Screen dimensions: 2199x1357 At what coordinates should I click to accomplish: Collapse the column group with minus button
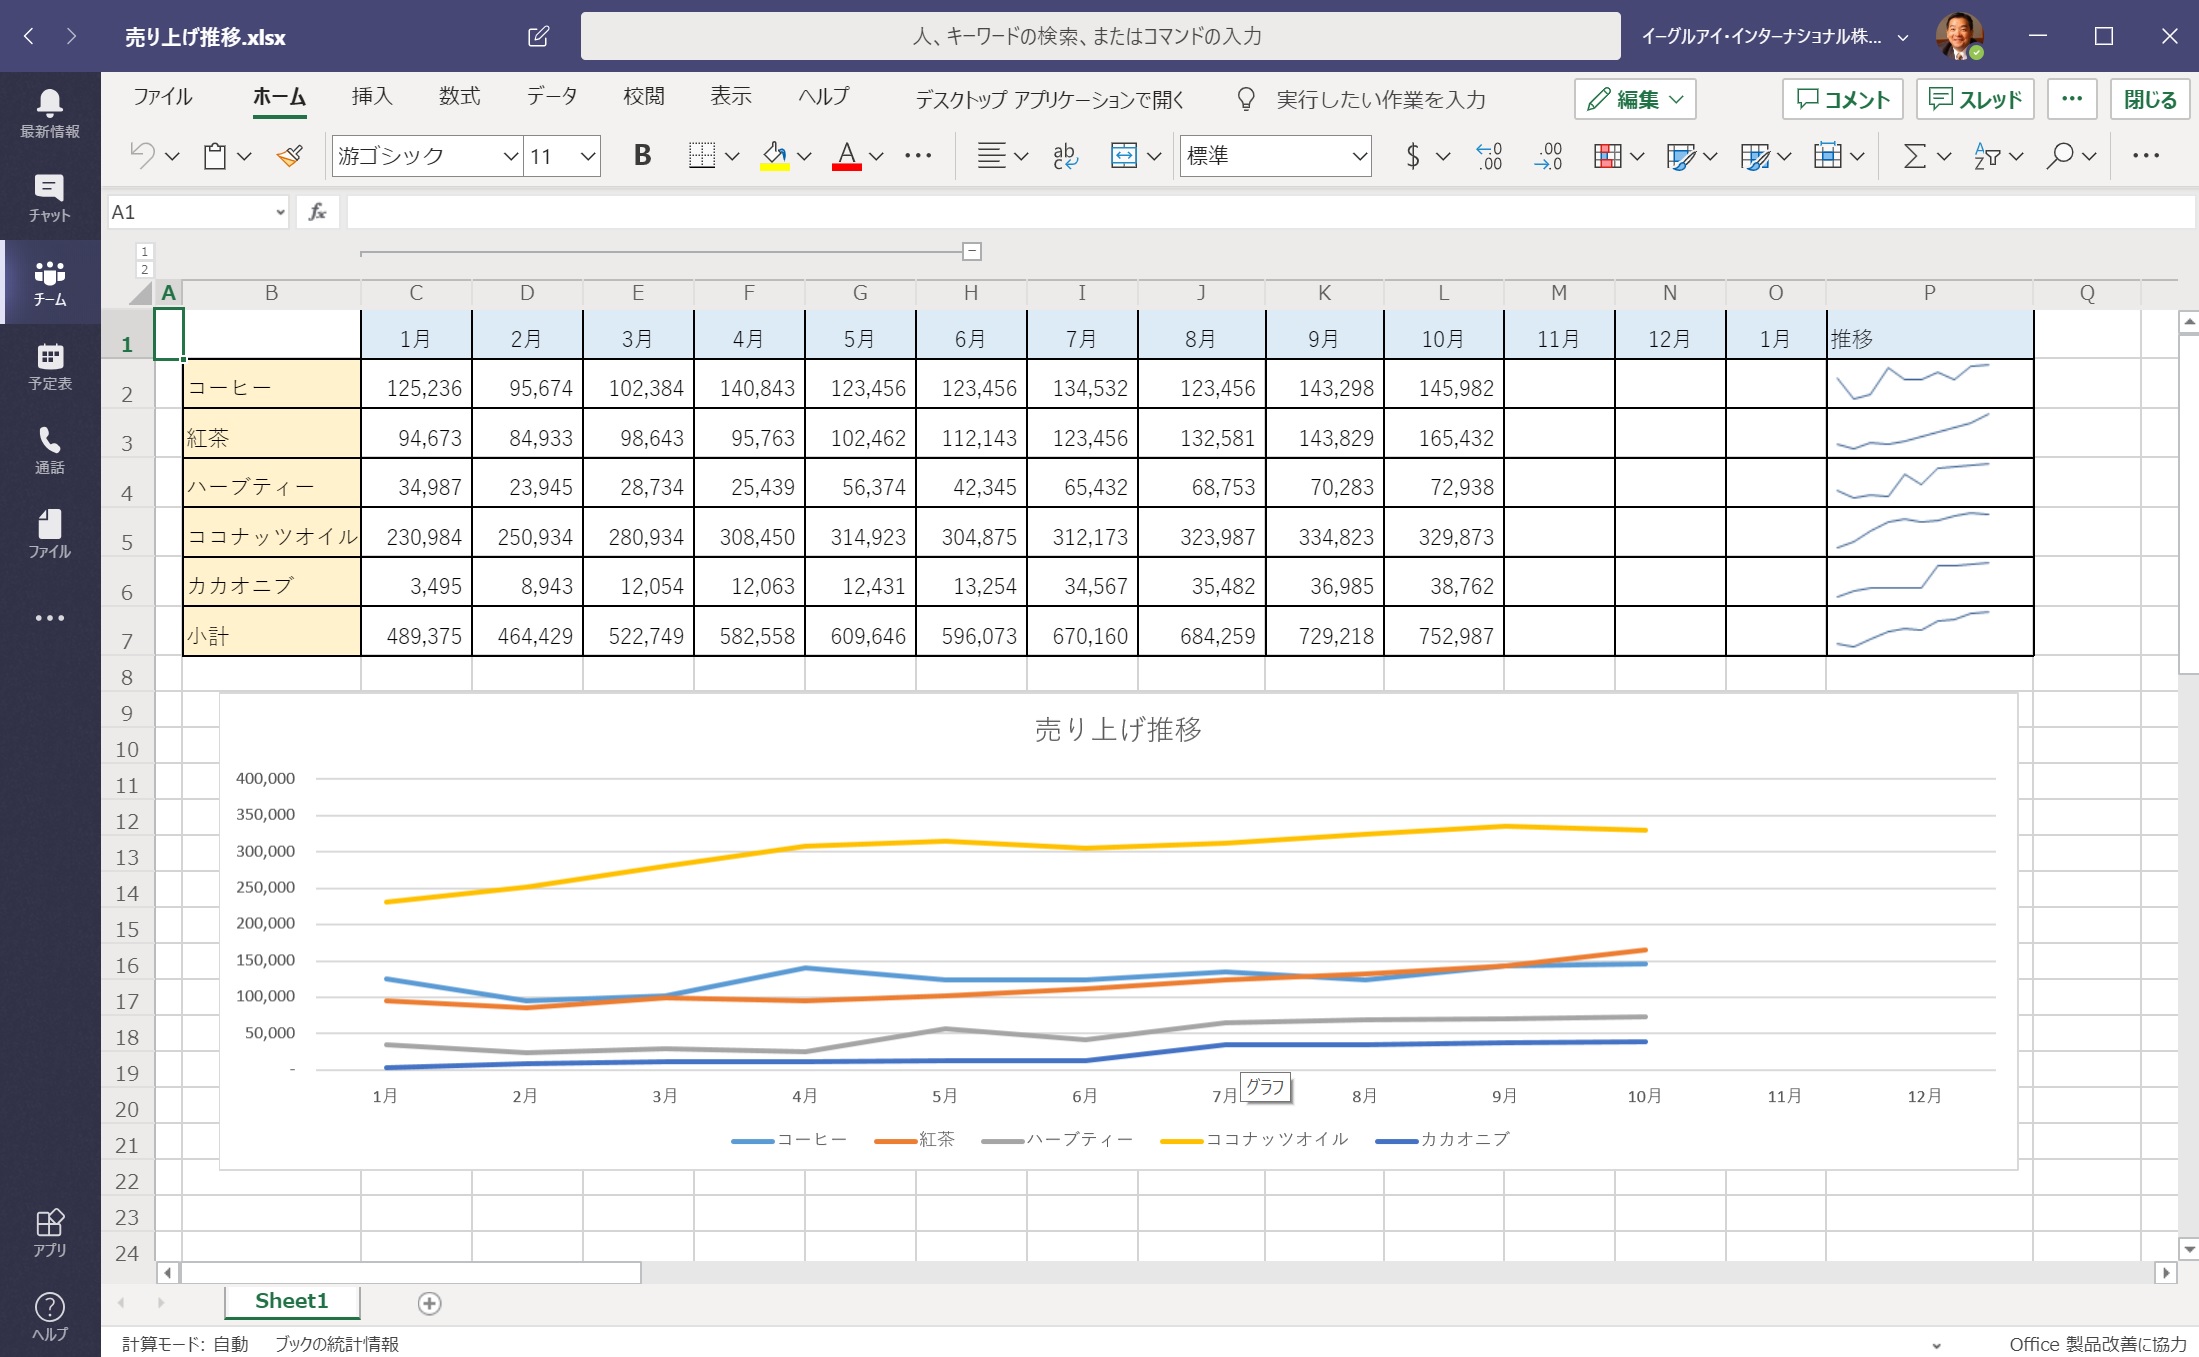pos(971,251)
